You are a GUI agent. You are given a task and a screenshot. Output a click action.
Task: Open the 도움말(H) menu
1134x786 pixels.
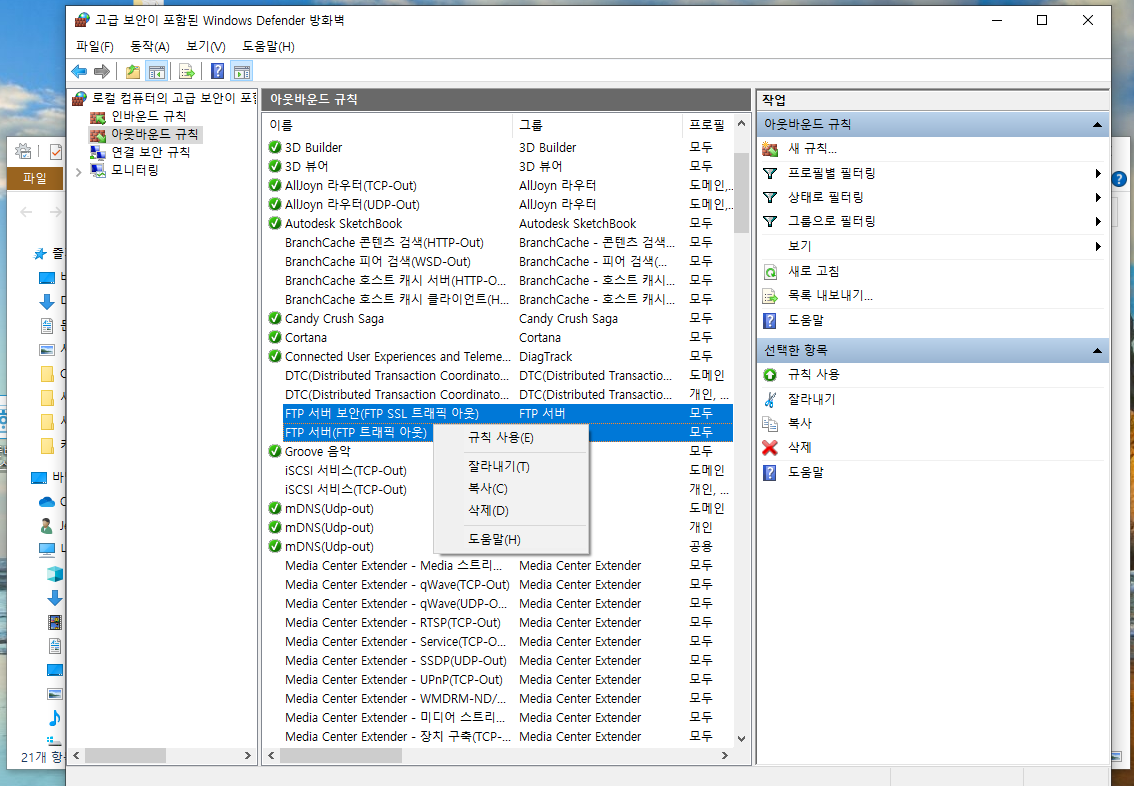tap(268, 46)
